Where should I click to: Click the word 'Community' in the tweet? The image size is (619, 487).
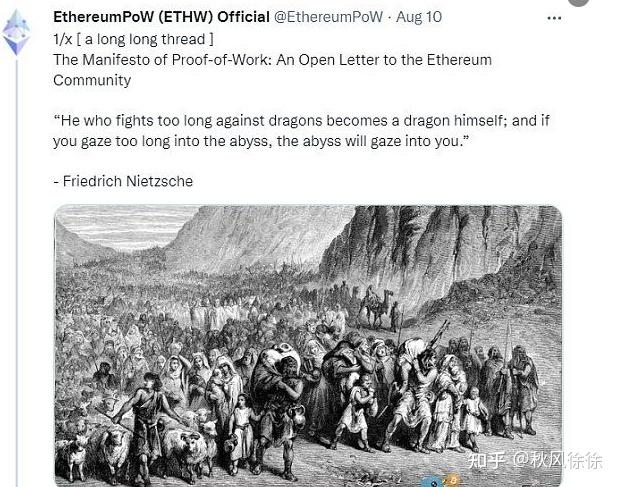(x=92, y=80)
